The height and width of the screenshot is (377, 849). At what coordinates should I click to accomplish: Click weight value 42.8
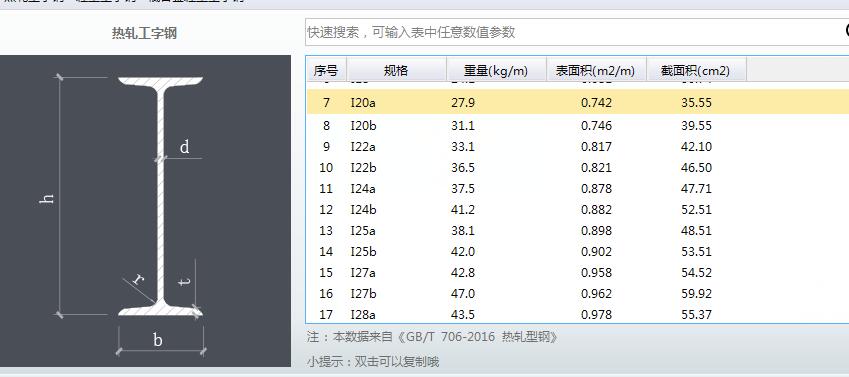pyautogui.click(x=463, y=272)
